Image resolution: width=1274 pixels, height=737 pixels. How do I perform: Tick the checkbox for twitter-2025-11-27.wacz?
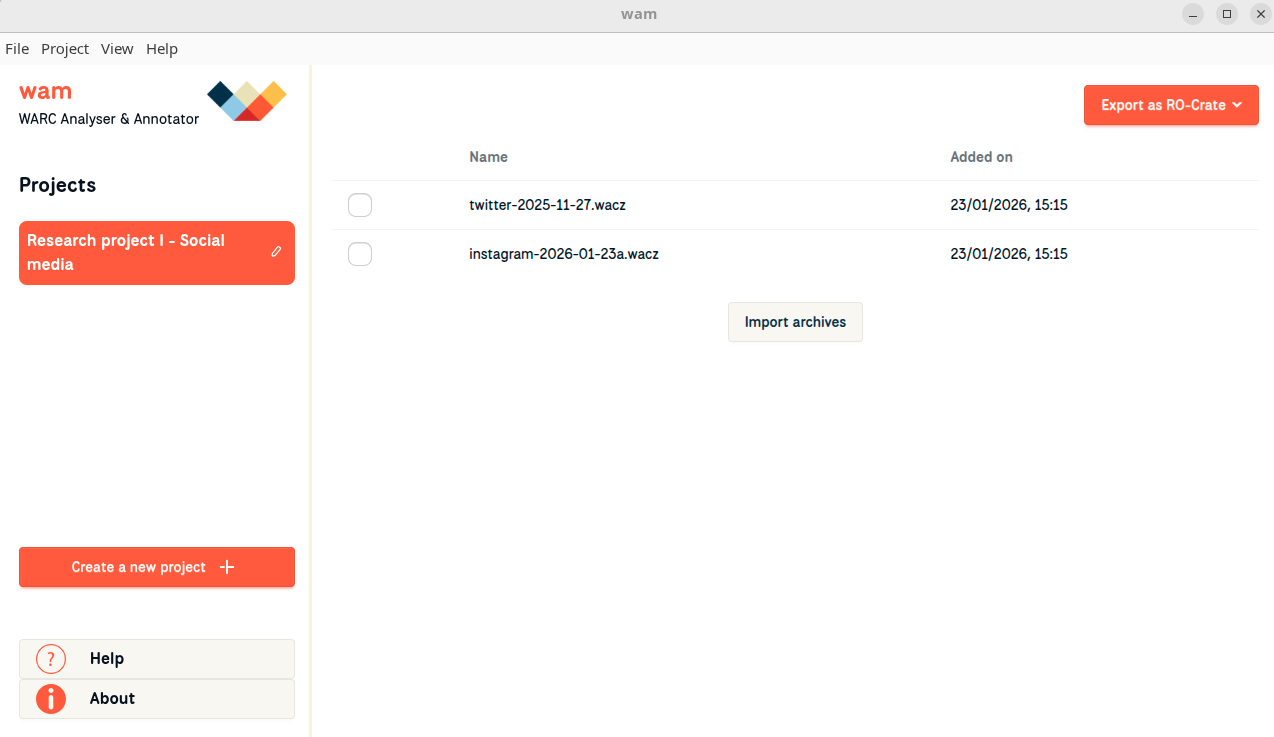360,205
